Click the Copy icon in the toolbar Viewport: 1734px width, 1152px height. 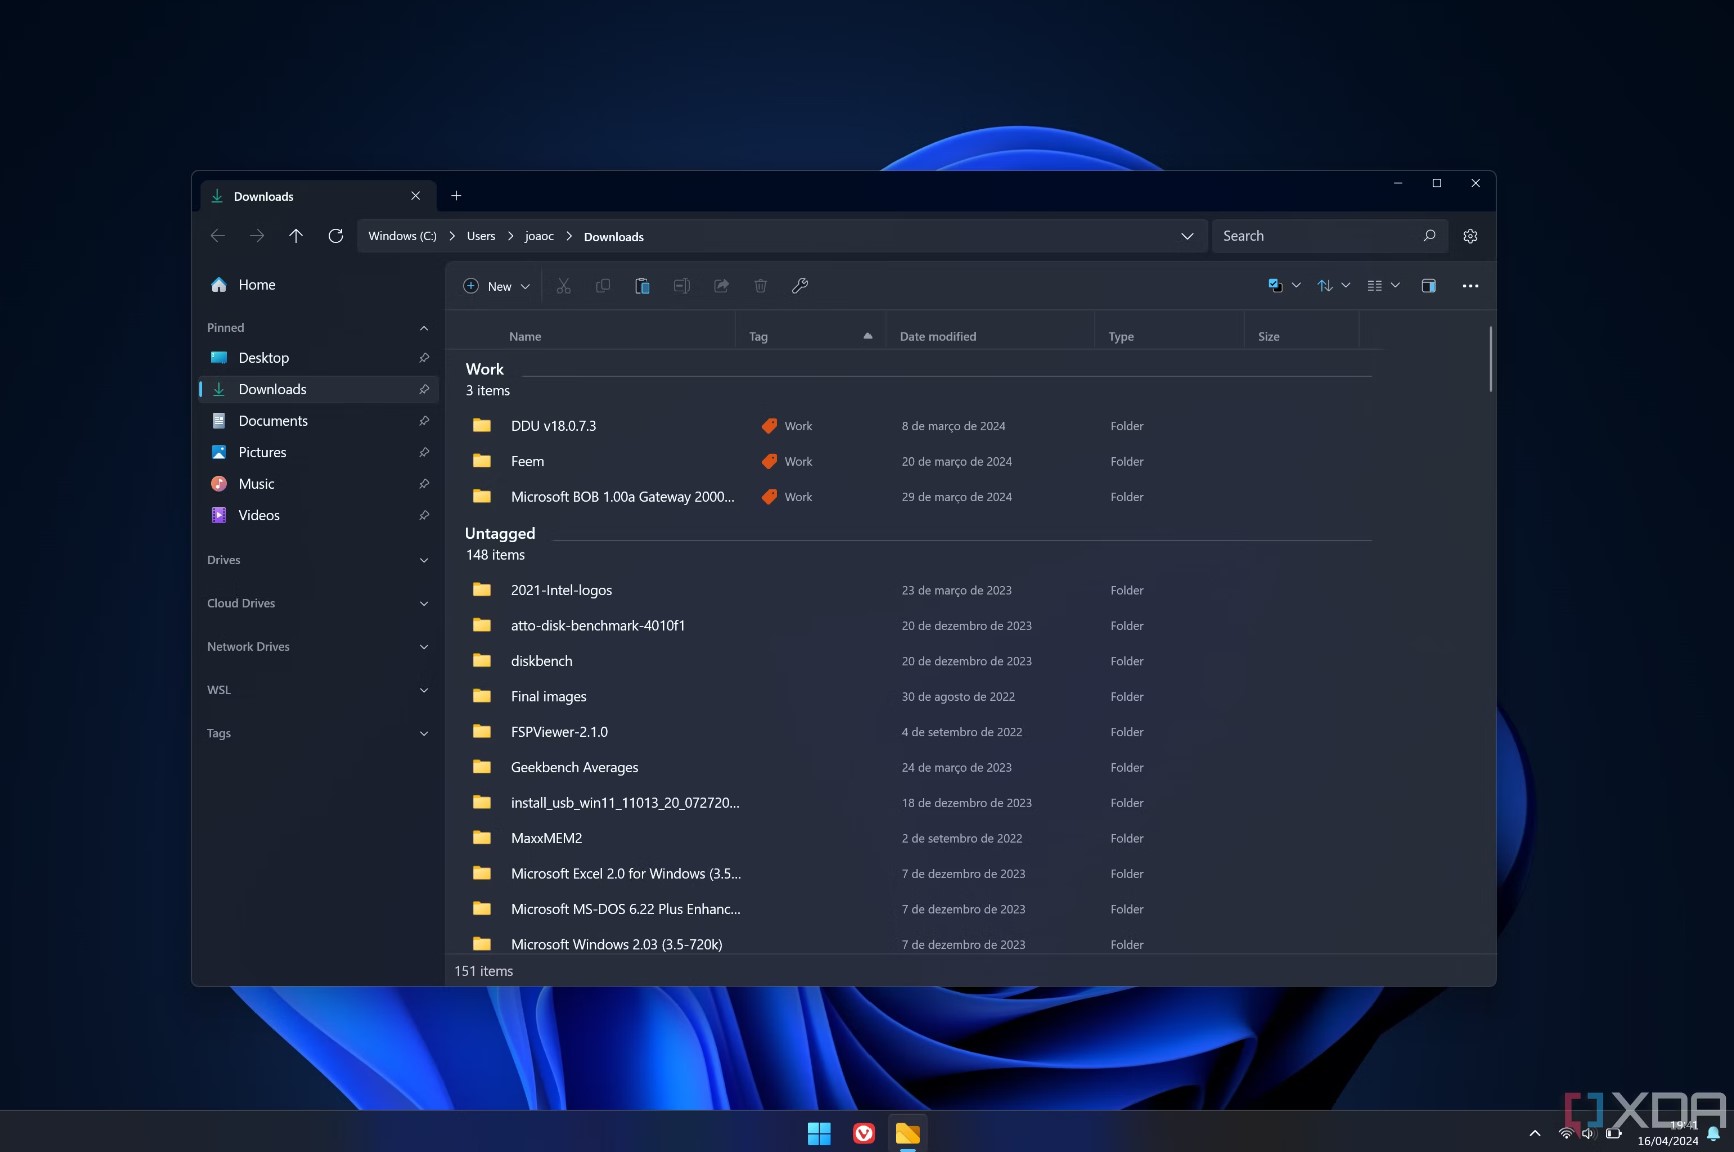(x=603, y=286)
